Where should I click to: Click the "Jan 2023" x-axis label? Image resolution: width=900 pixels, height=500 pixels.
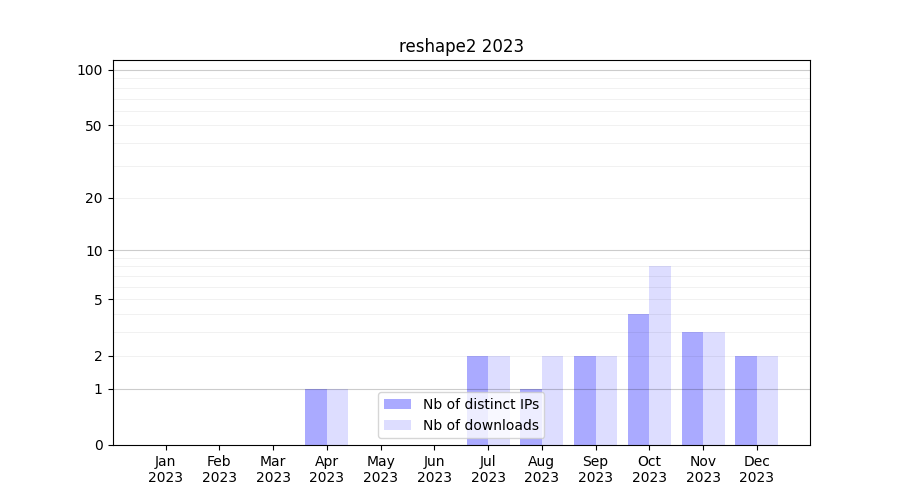coord(166,469)
